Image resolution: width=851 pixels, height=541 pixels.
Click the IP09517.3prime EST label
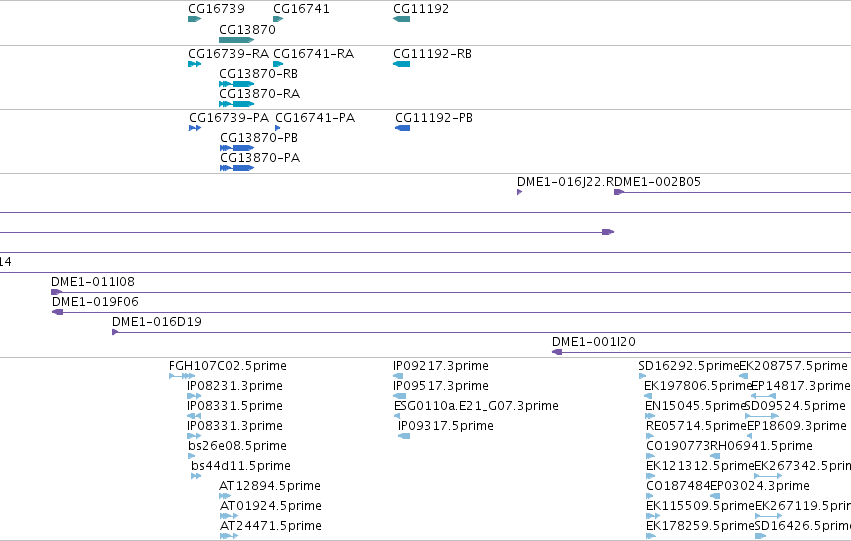point(441,386)
